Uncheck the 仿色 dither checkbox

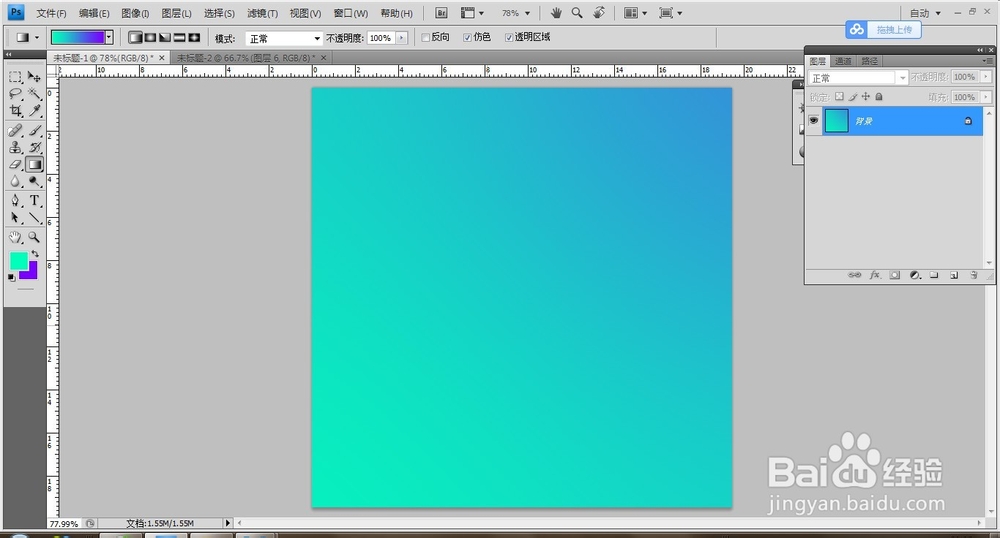coord(467,38)
